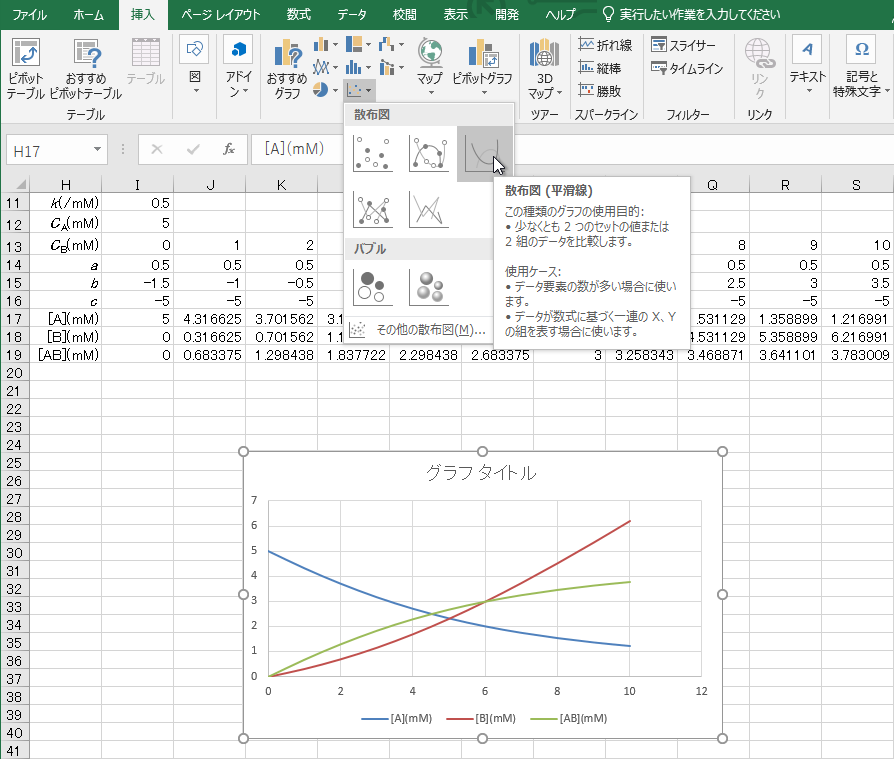The height and width of the screenshot is (759, 894).
Task: Select row 17 header
Action: point(14,319)
